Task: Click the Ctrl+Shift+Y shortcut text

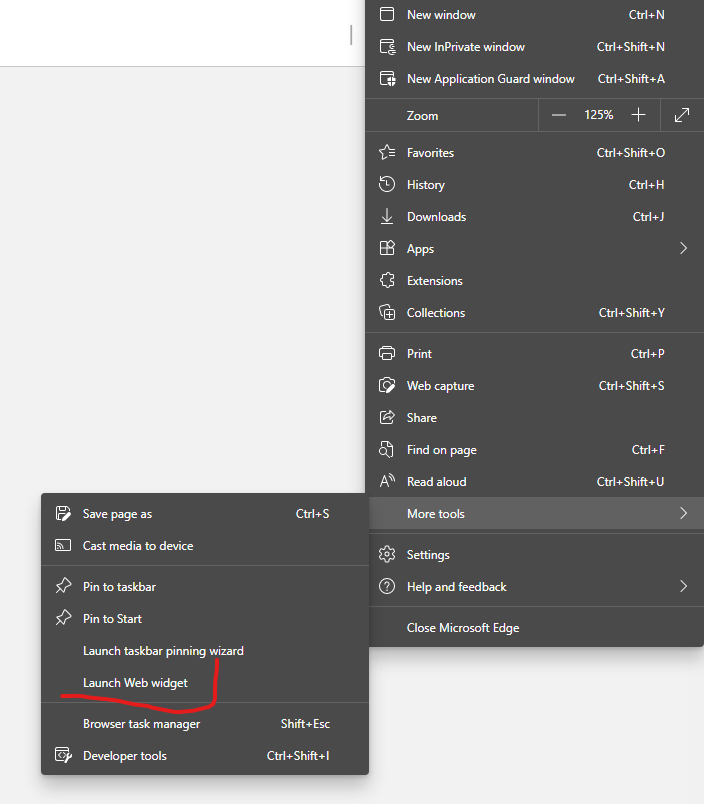Action: click(632, 313)
